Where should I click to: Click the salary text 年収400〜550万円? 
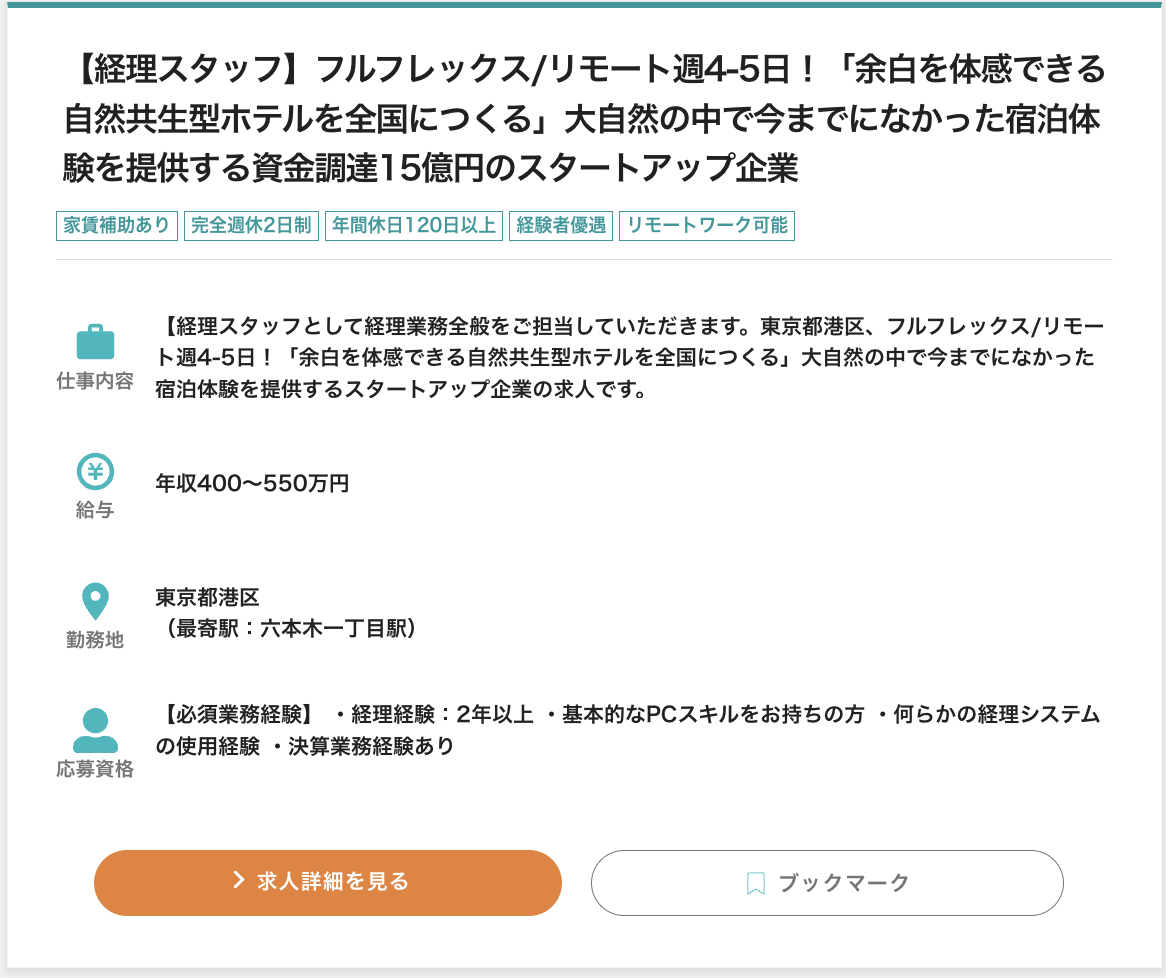coord(252,484)
